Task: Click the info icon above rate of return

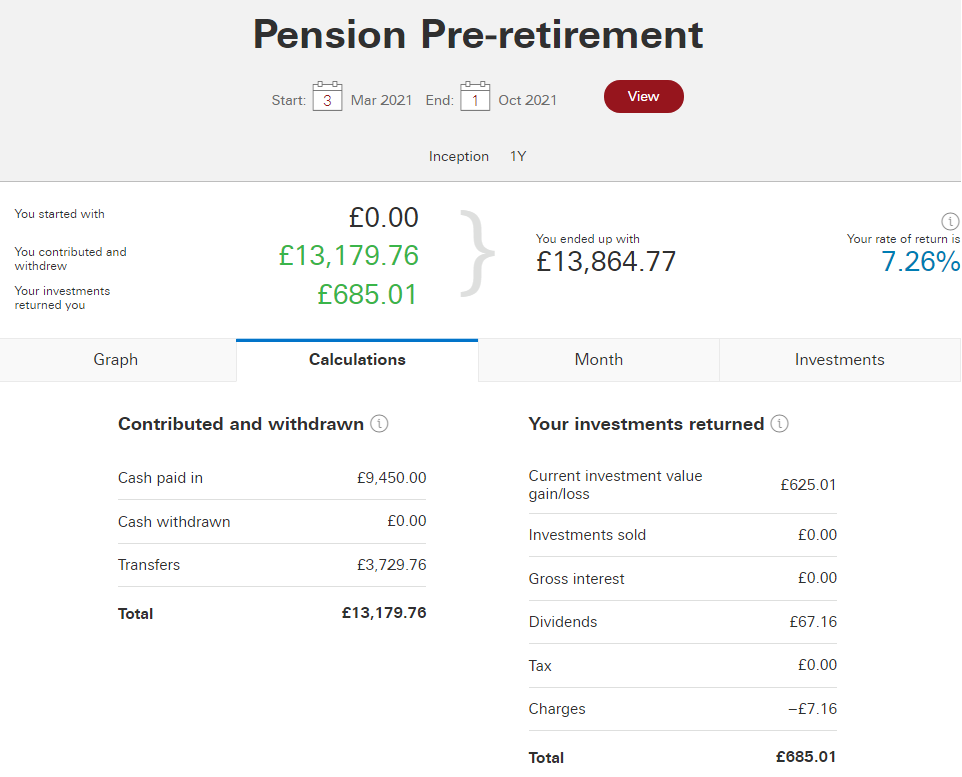Action: 950,221
